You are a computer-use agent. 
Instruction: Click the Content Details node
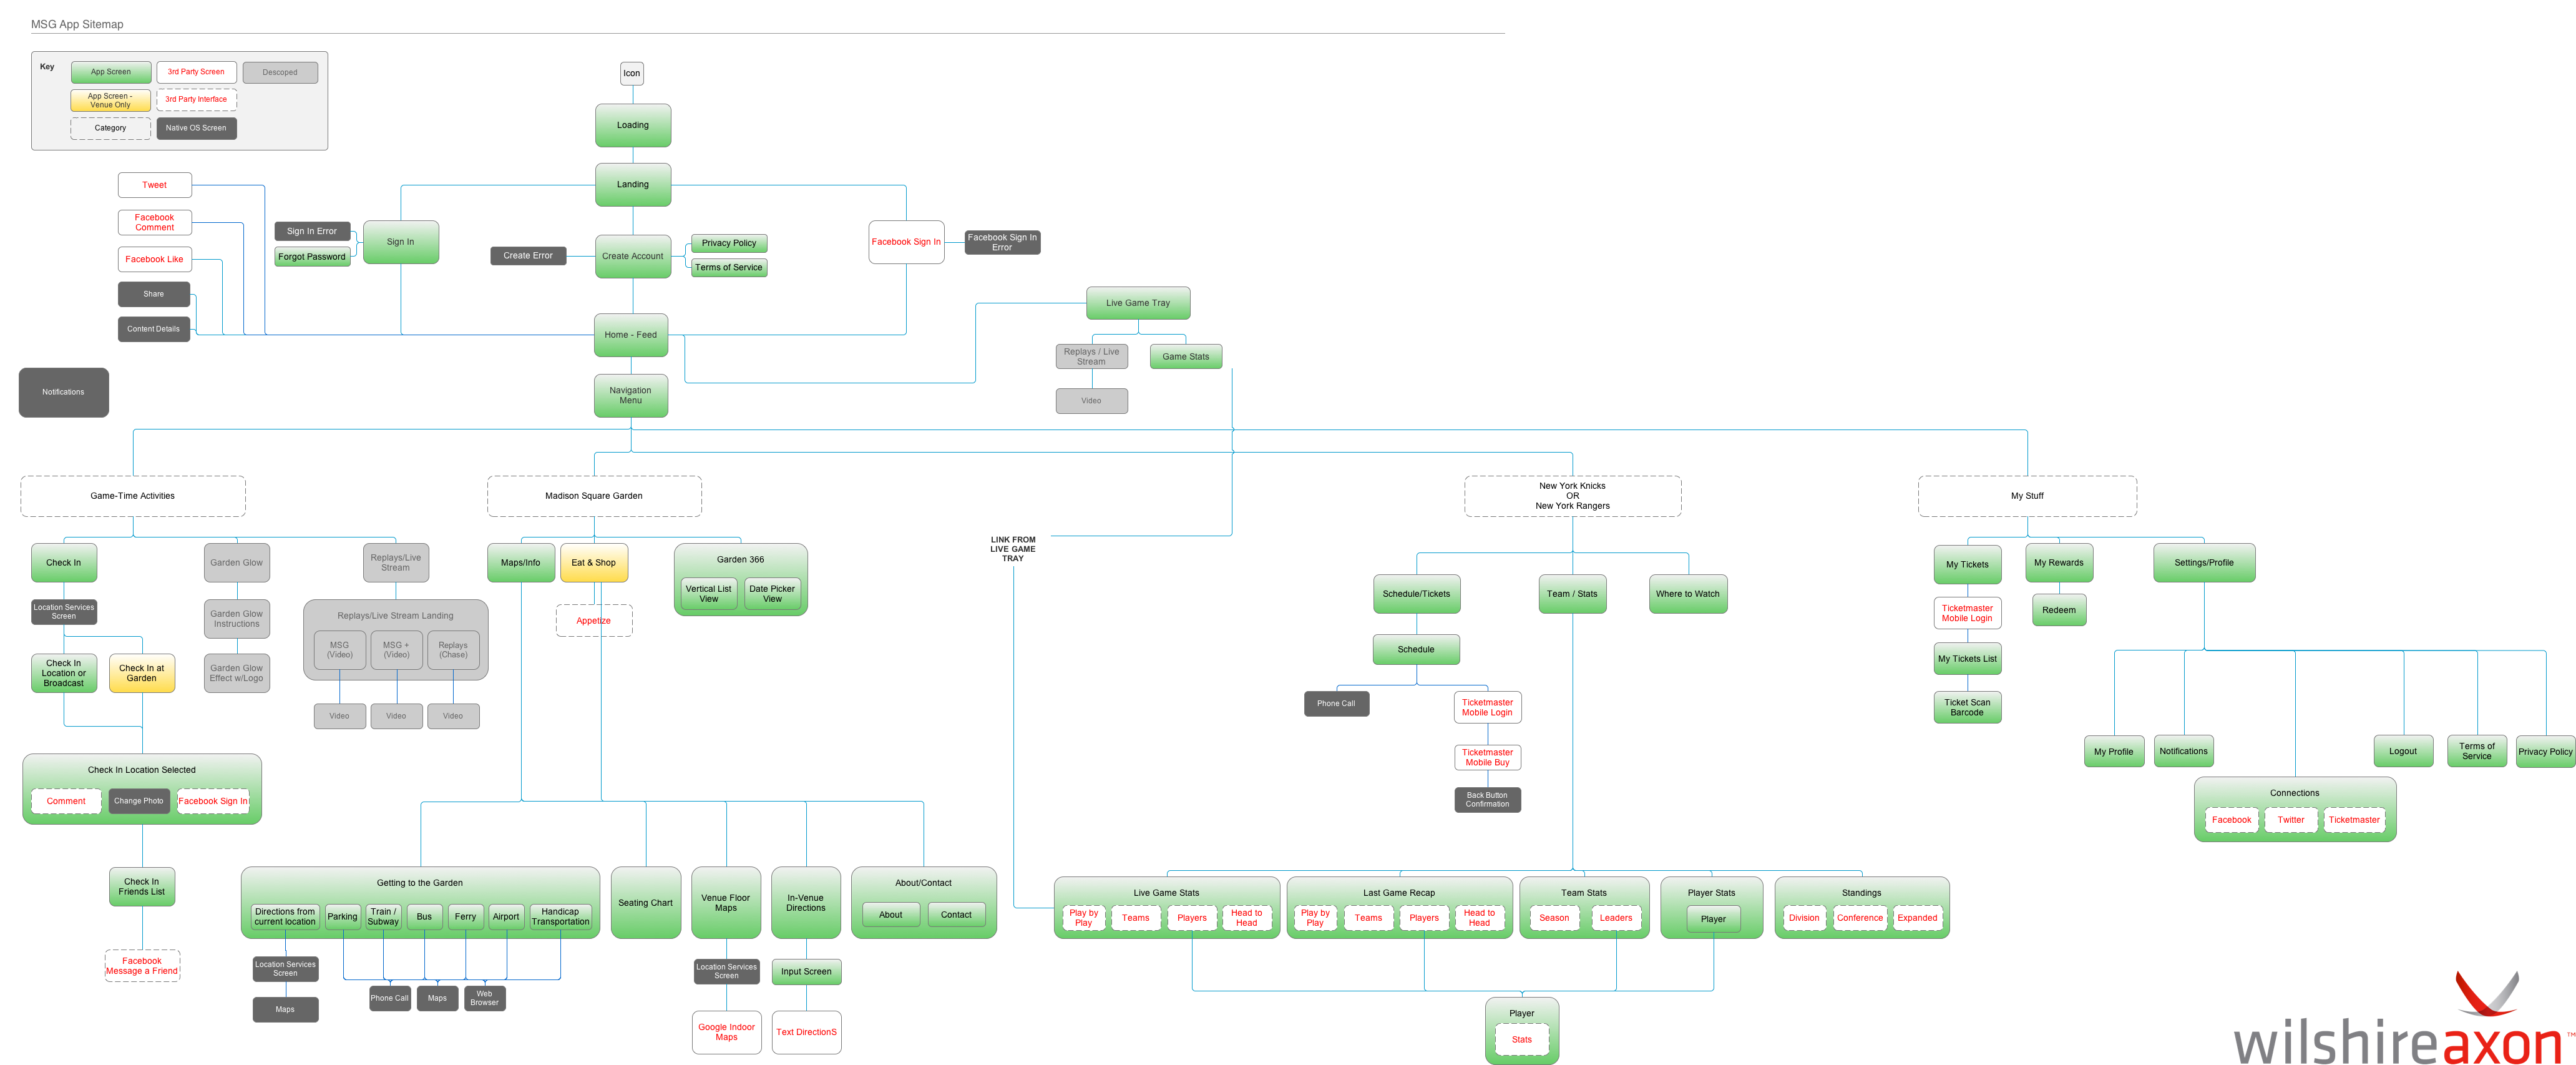154,329
